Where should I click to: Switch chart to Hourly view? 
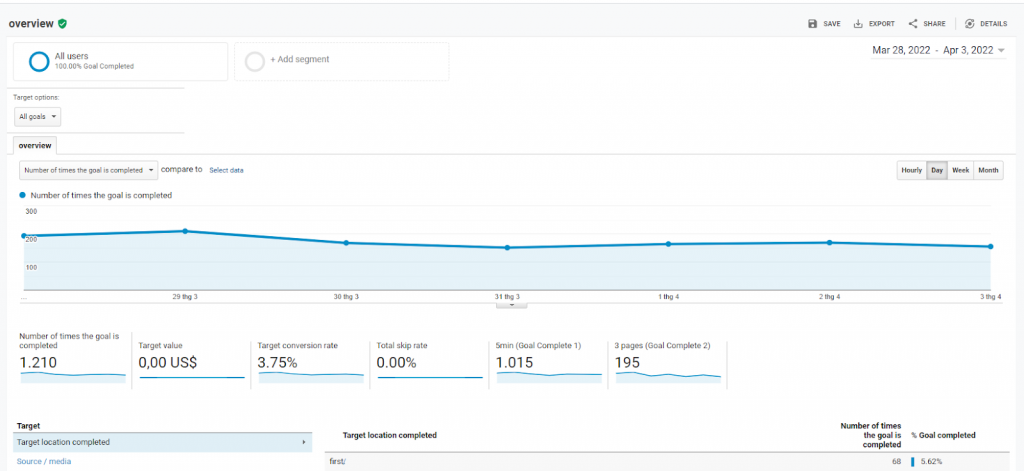912,170
